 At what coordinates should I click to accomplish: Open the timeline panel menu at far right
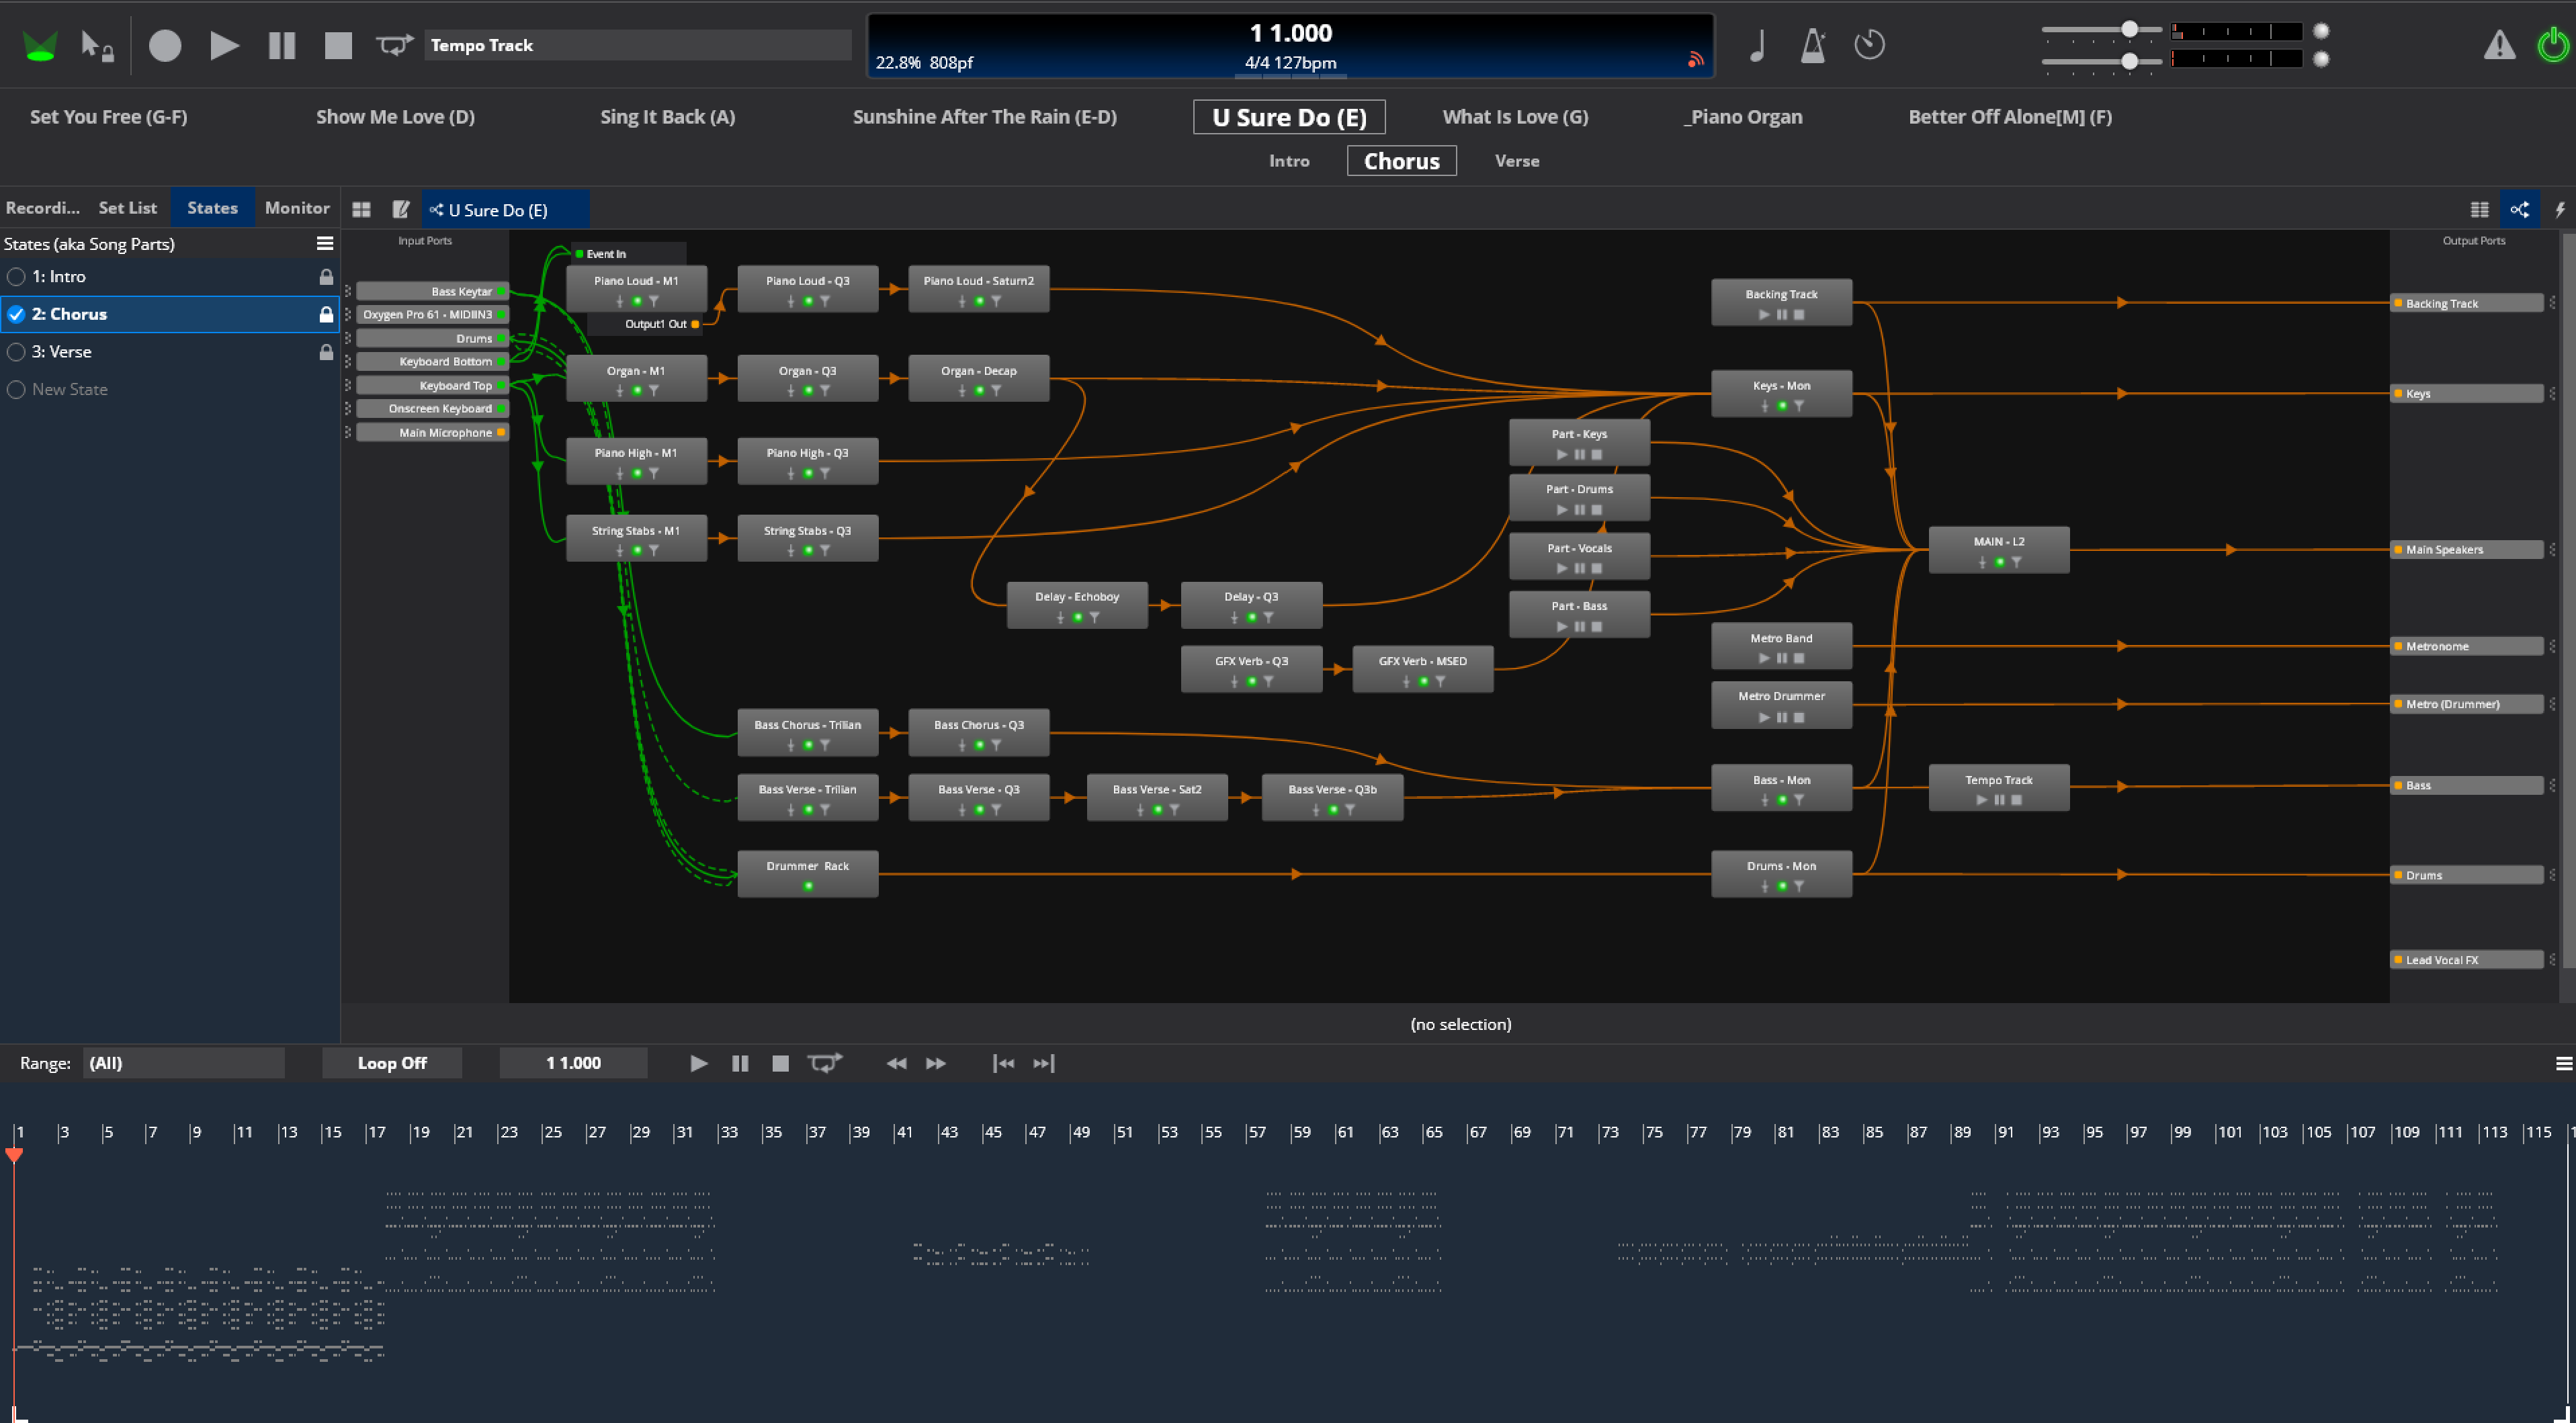2563,1063
